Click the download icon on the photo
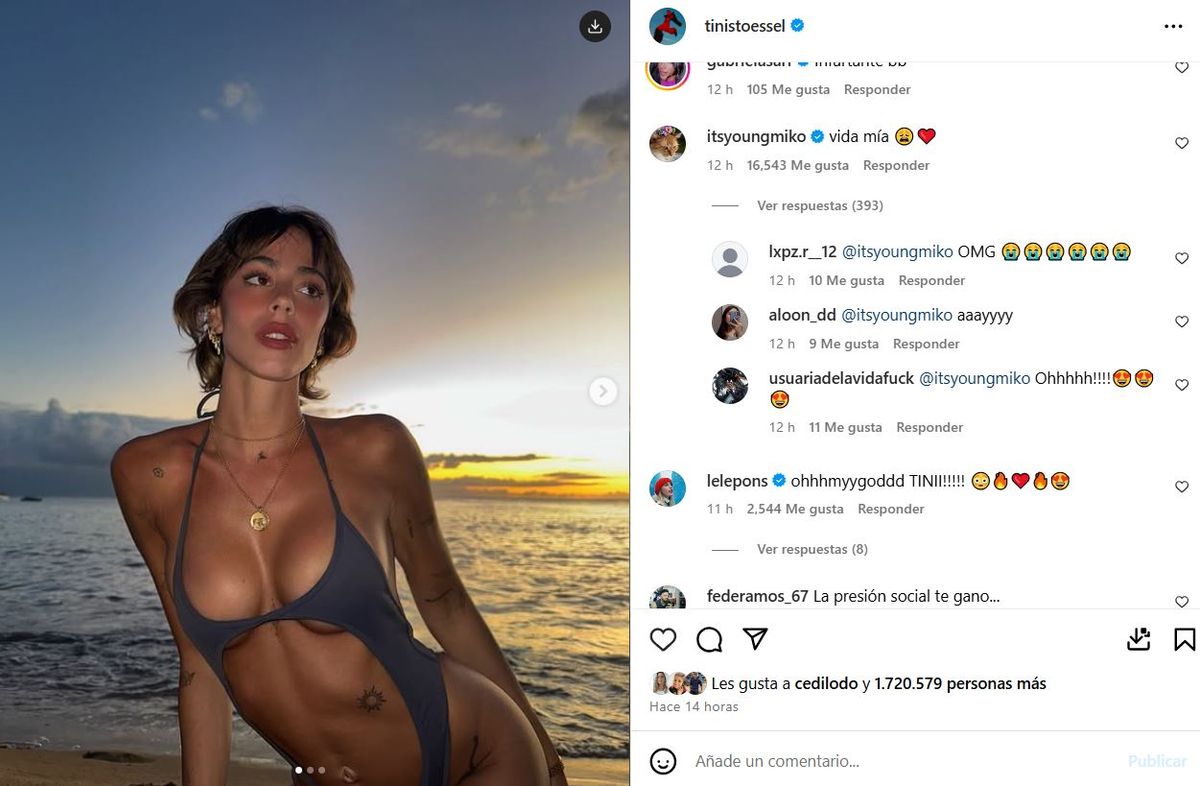The image size is (1200, 786). click(595, 27)
